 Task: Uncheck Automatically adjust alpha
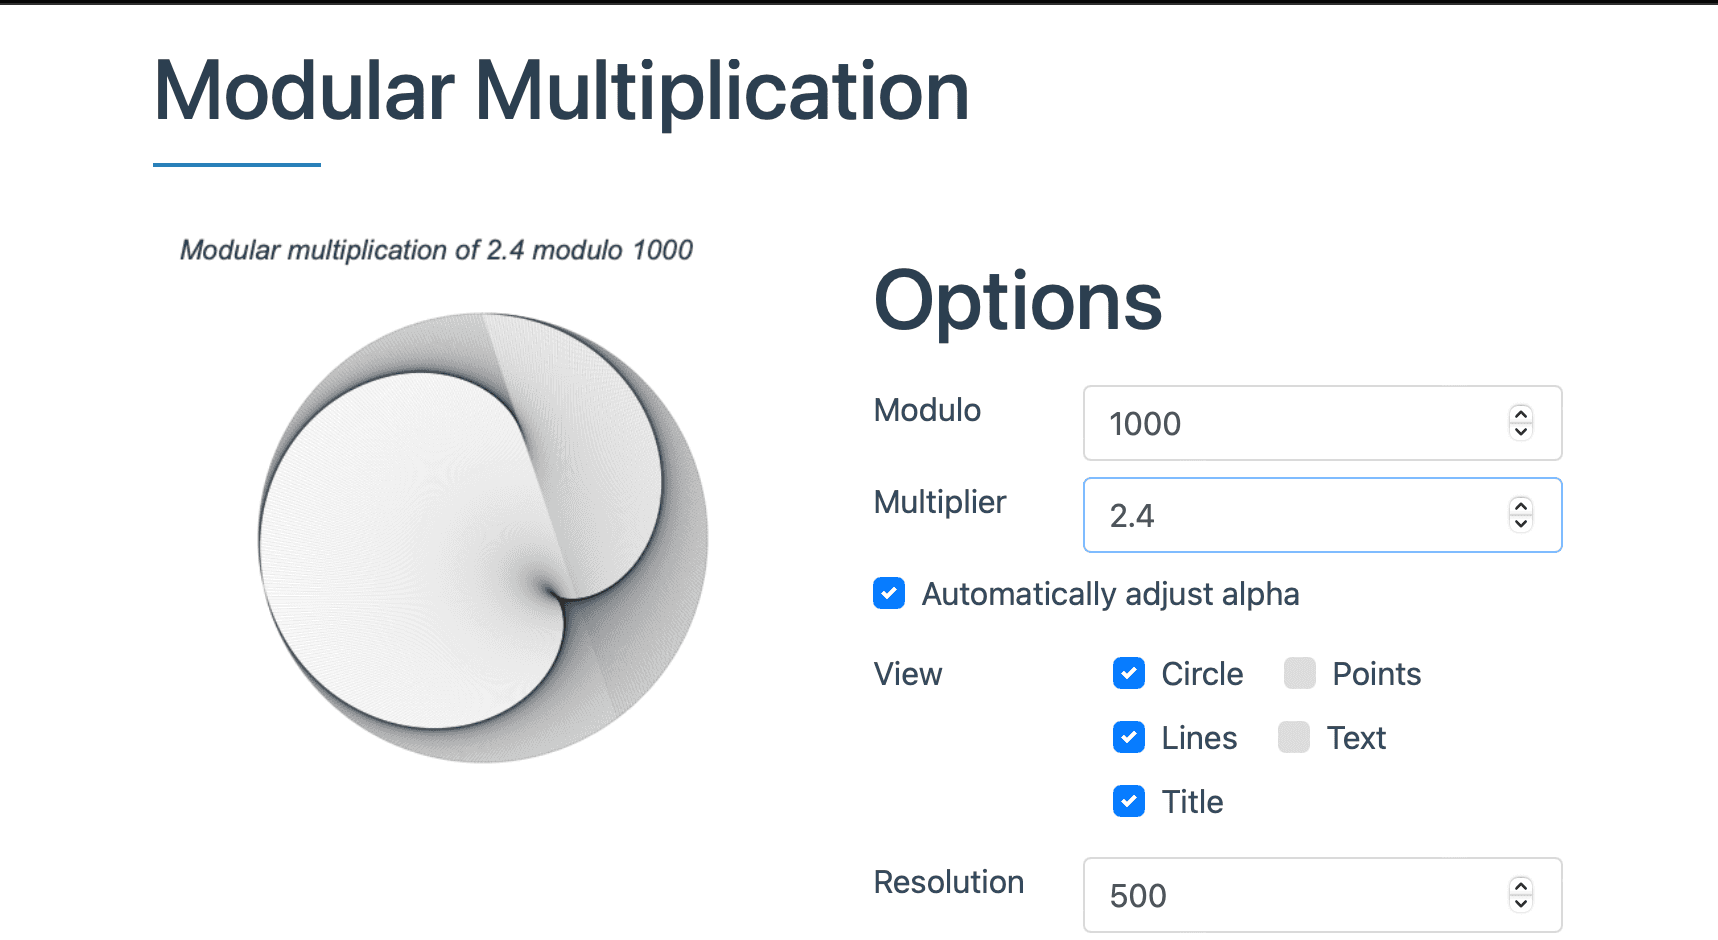pos(888,593)
